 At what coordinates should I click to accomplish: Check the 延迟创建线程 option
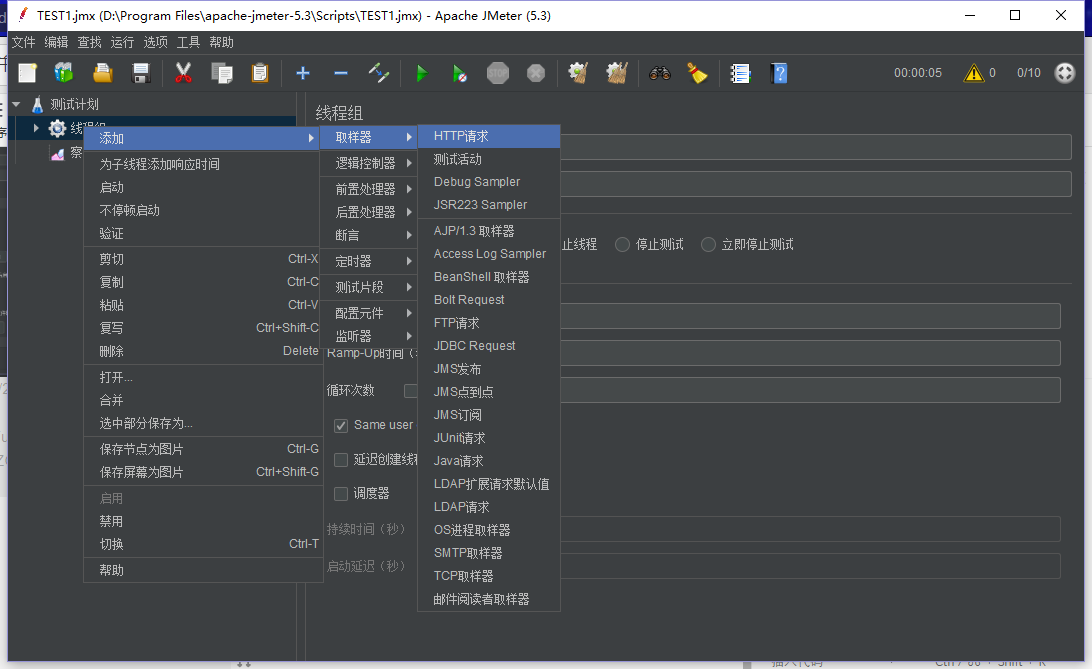(x=341, y=459)
